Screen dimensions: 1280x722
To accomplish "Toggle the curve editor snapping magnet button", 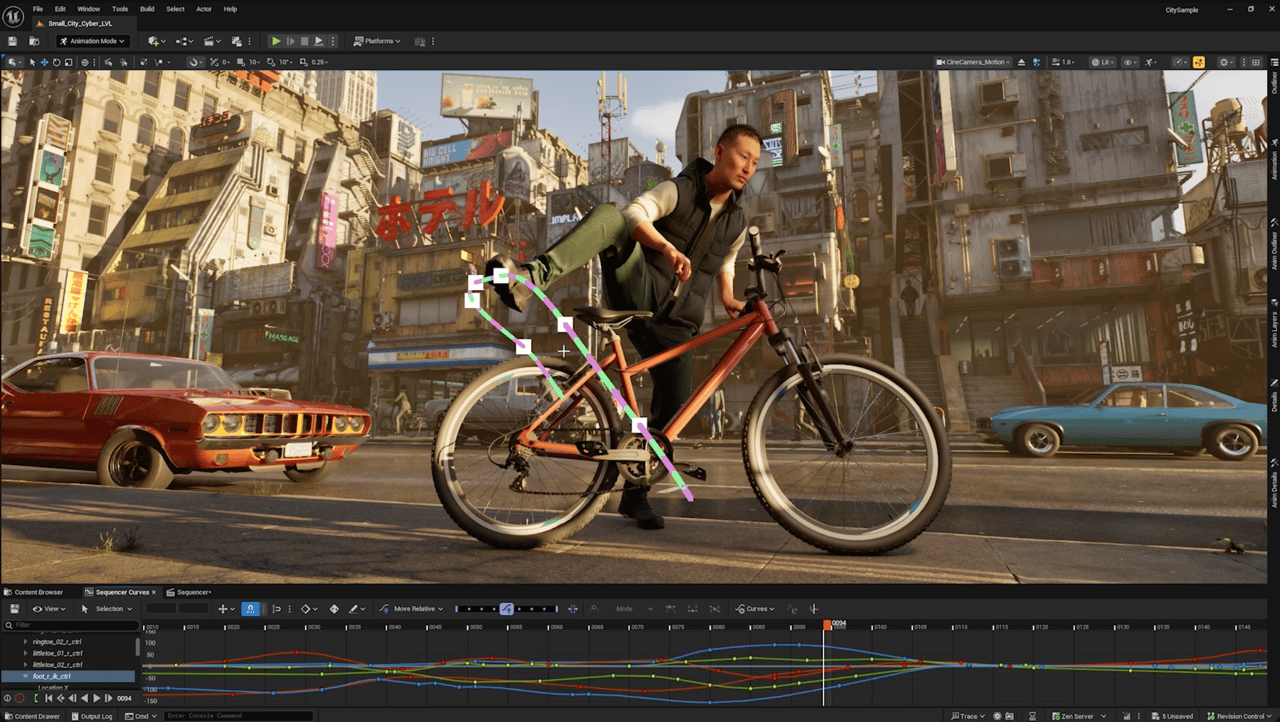I will (x=251, y=608).
